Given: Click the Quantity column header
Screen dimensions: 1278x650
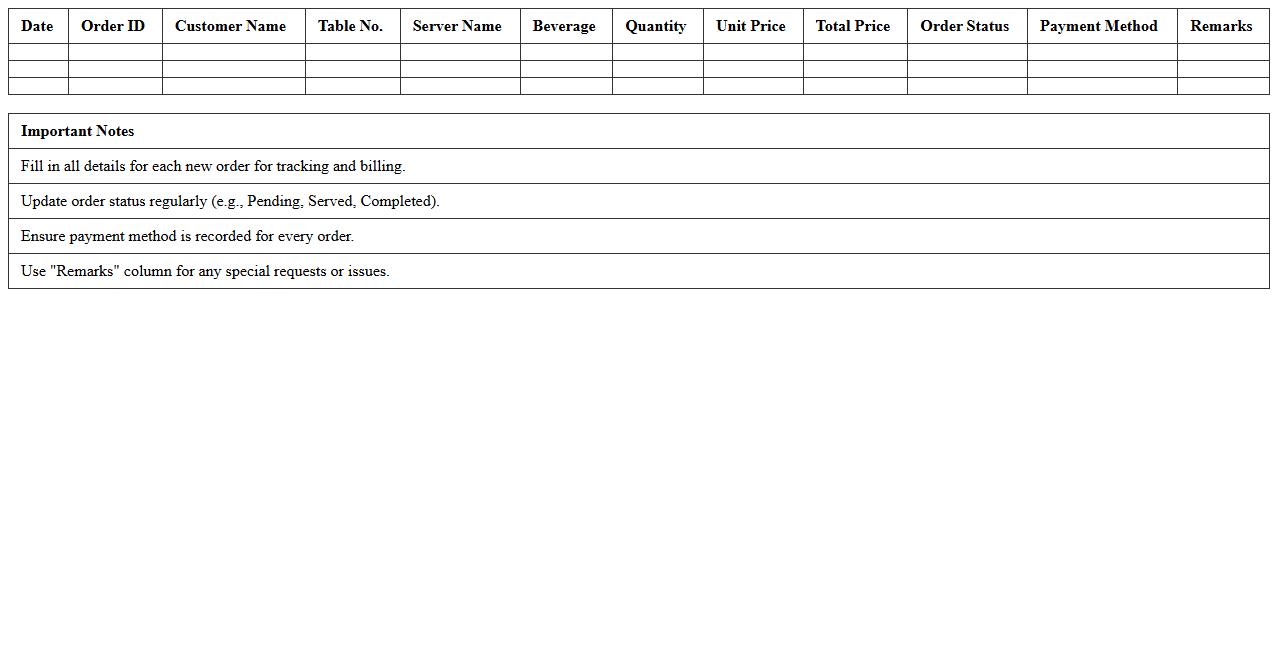Looking at the screenshot, I should [655, 26].
